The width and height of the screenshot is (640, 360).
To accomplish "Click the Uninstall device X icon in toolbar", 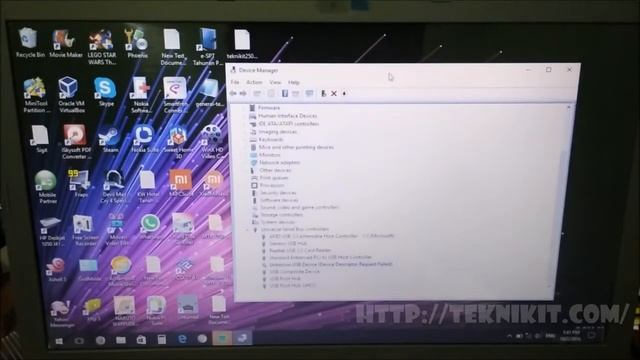I will pyautogui.click(x=334, y=93).
